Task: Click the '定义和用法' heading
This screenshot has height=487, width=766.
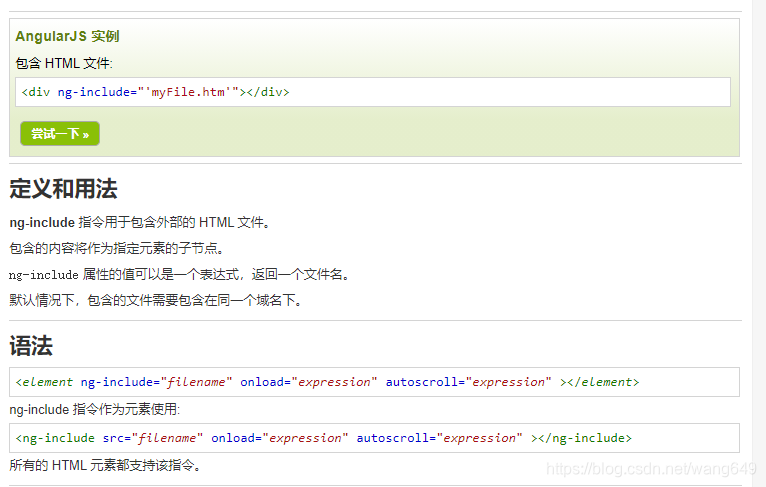Action: pos(63,189)
